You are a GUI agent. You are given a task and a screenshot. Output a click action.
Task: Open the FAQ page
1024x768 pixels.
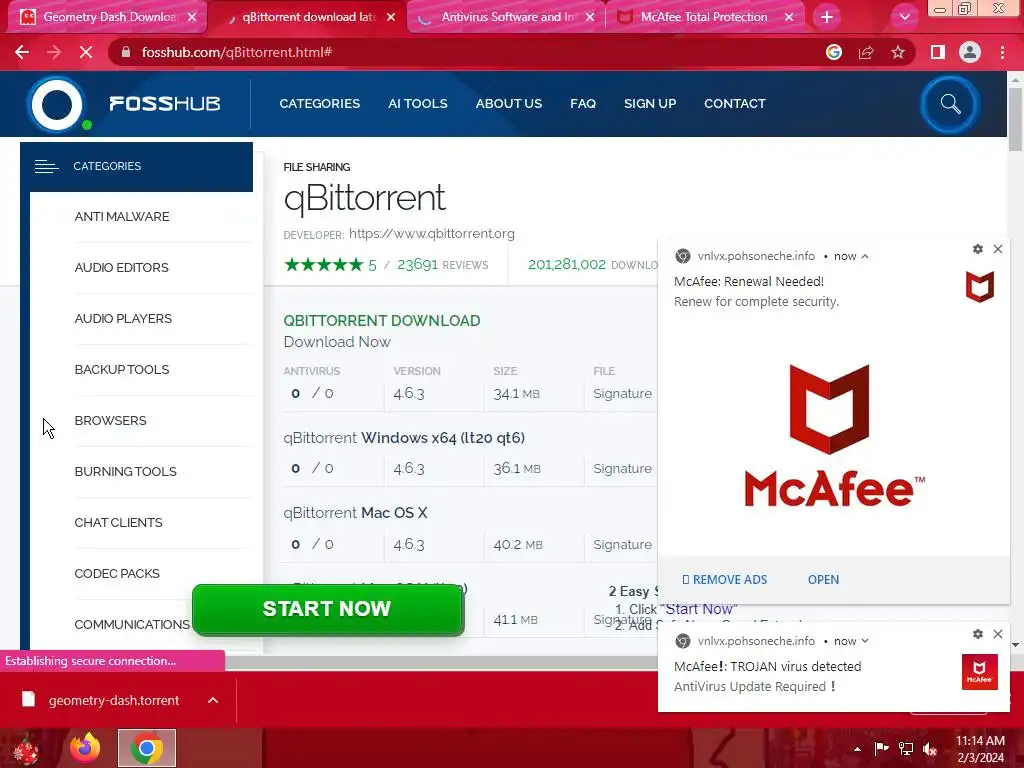(583, 104)
